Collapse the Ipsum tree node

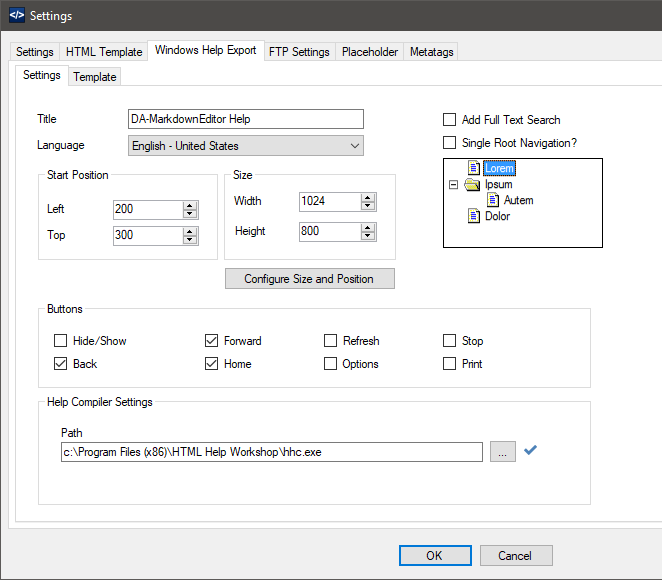[x=453, y=184]
